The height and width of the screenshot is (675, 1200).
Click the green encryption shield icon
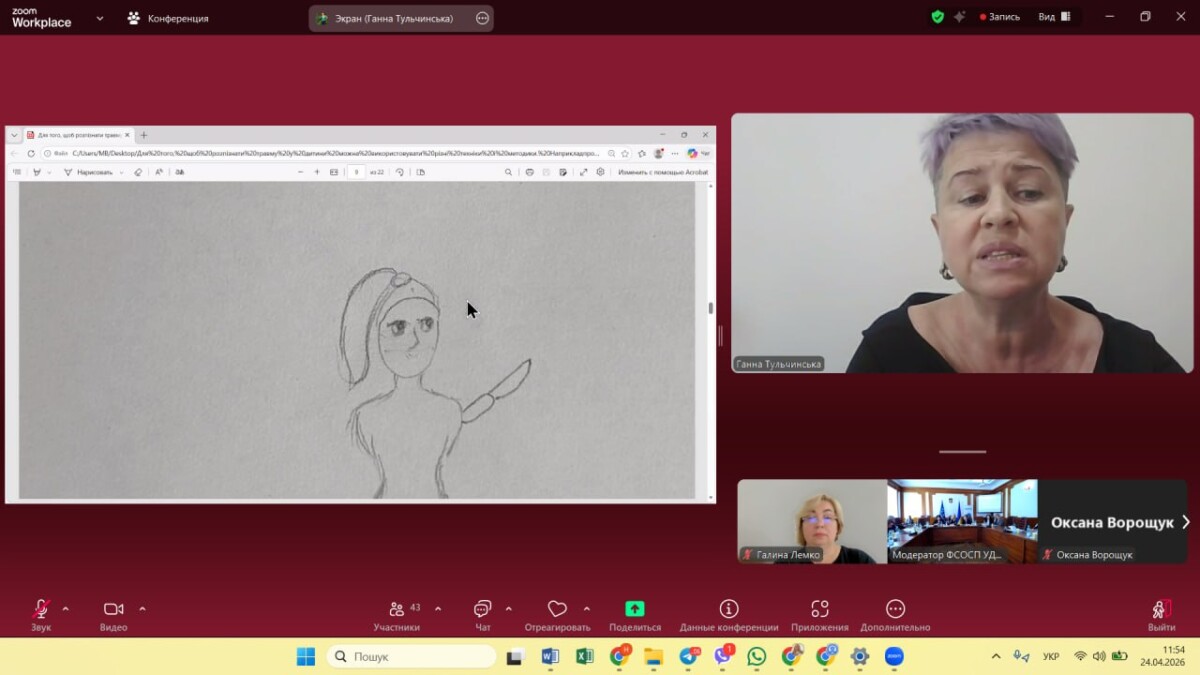(937, 17)
